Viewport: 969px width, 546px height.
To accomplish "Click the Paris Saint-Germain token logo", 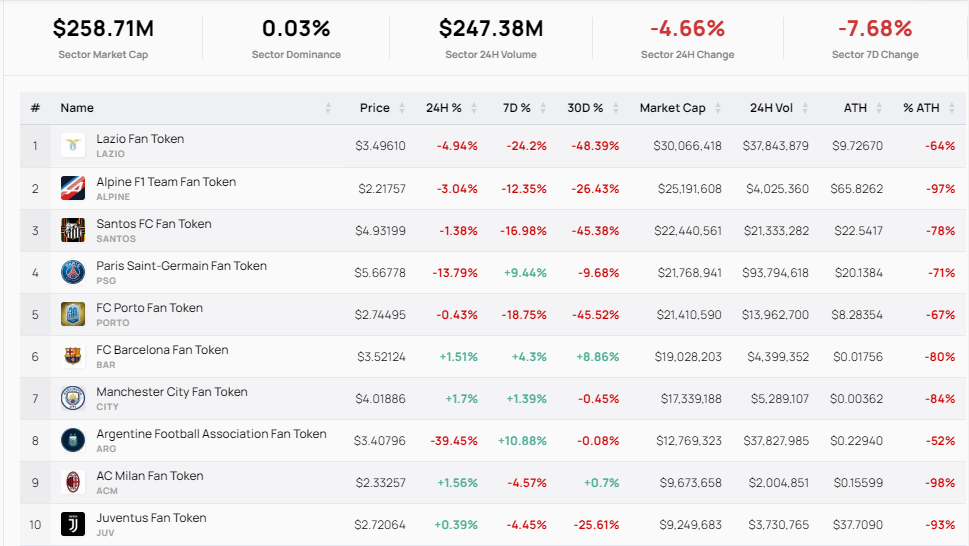I will point(73,272).
